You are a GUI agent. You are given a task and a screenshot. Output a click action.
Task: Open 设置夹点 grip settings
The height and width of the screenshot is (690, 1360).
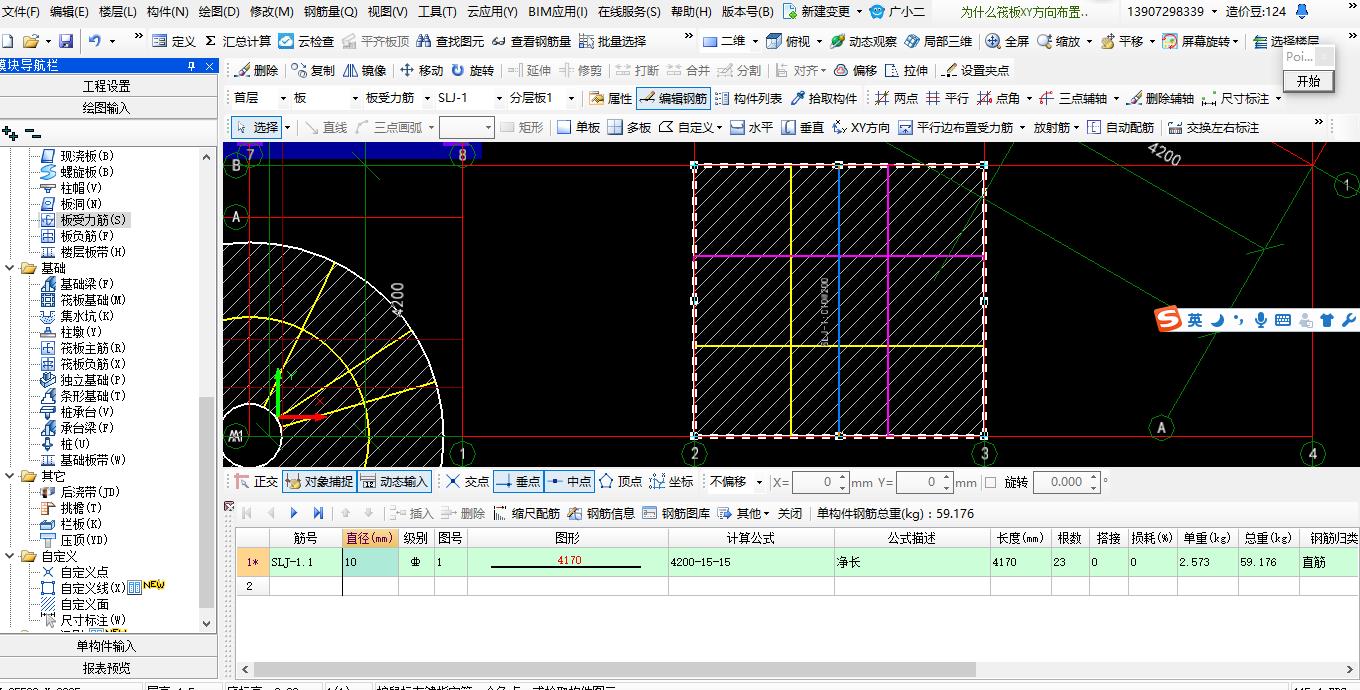pyautogui.click(x=976, y=71)
